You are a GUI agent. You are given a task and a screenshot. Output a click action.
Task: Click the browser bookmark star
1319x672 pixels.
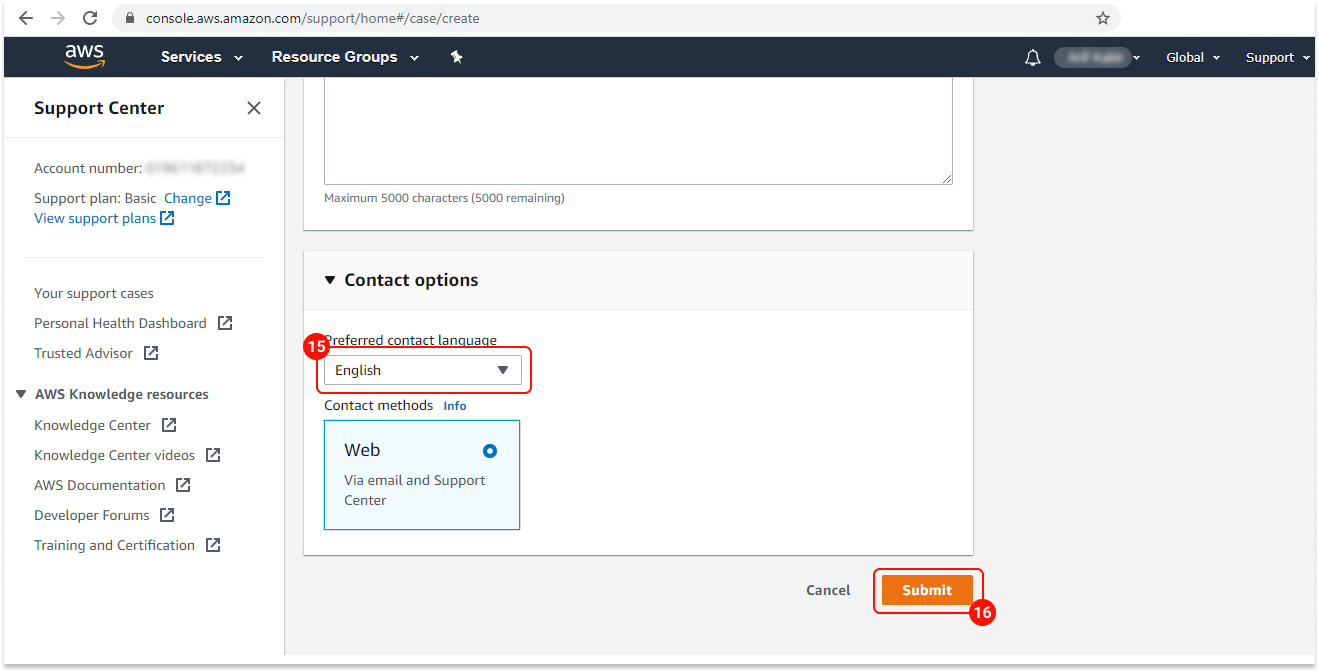coord(1102,17)
